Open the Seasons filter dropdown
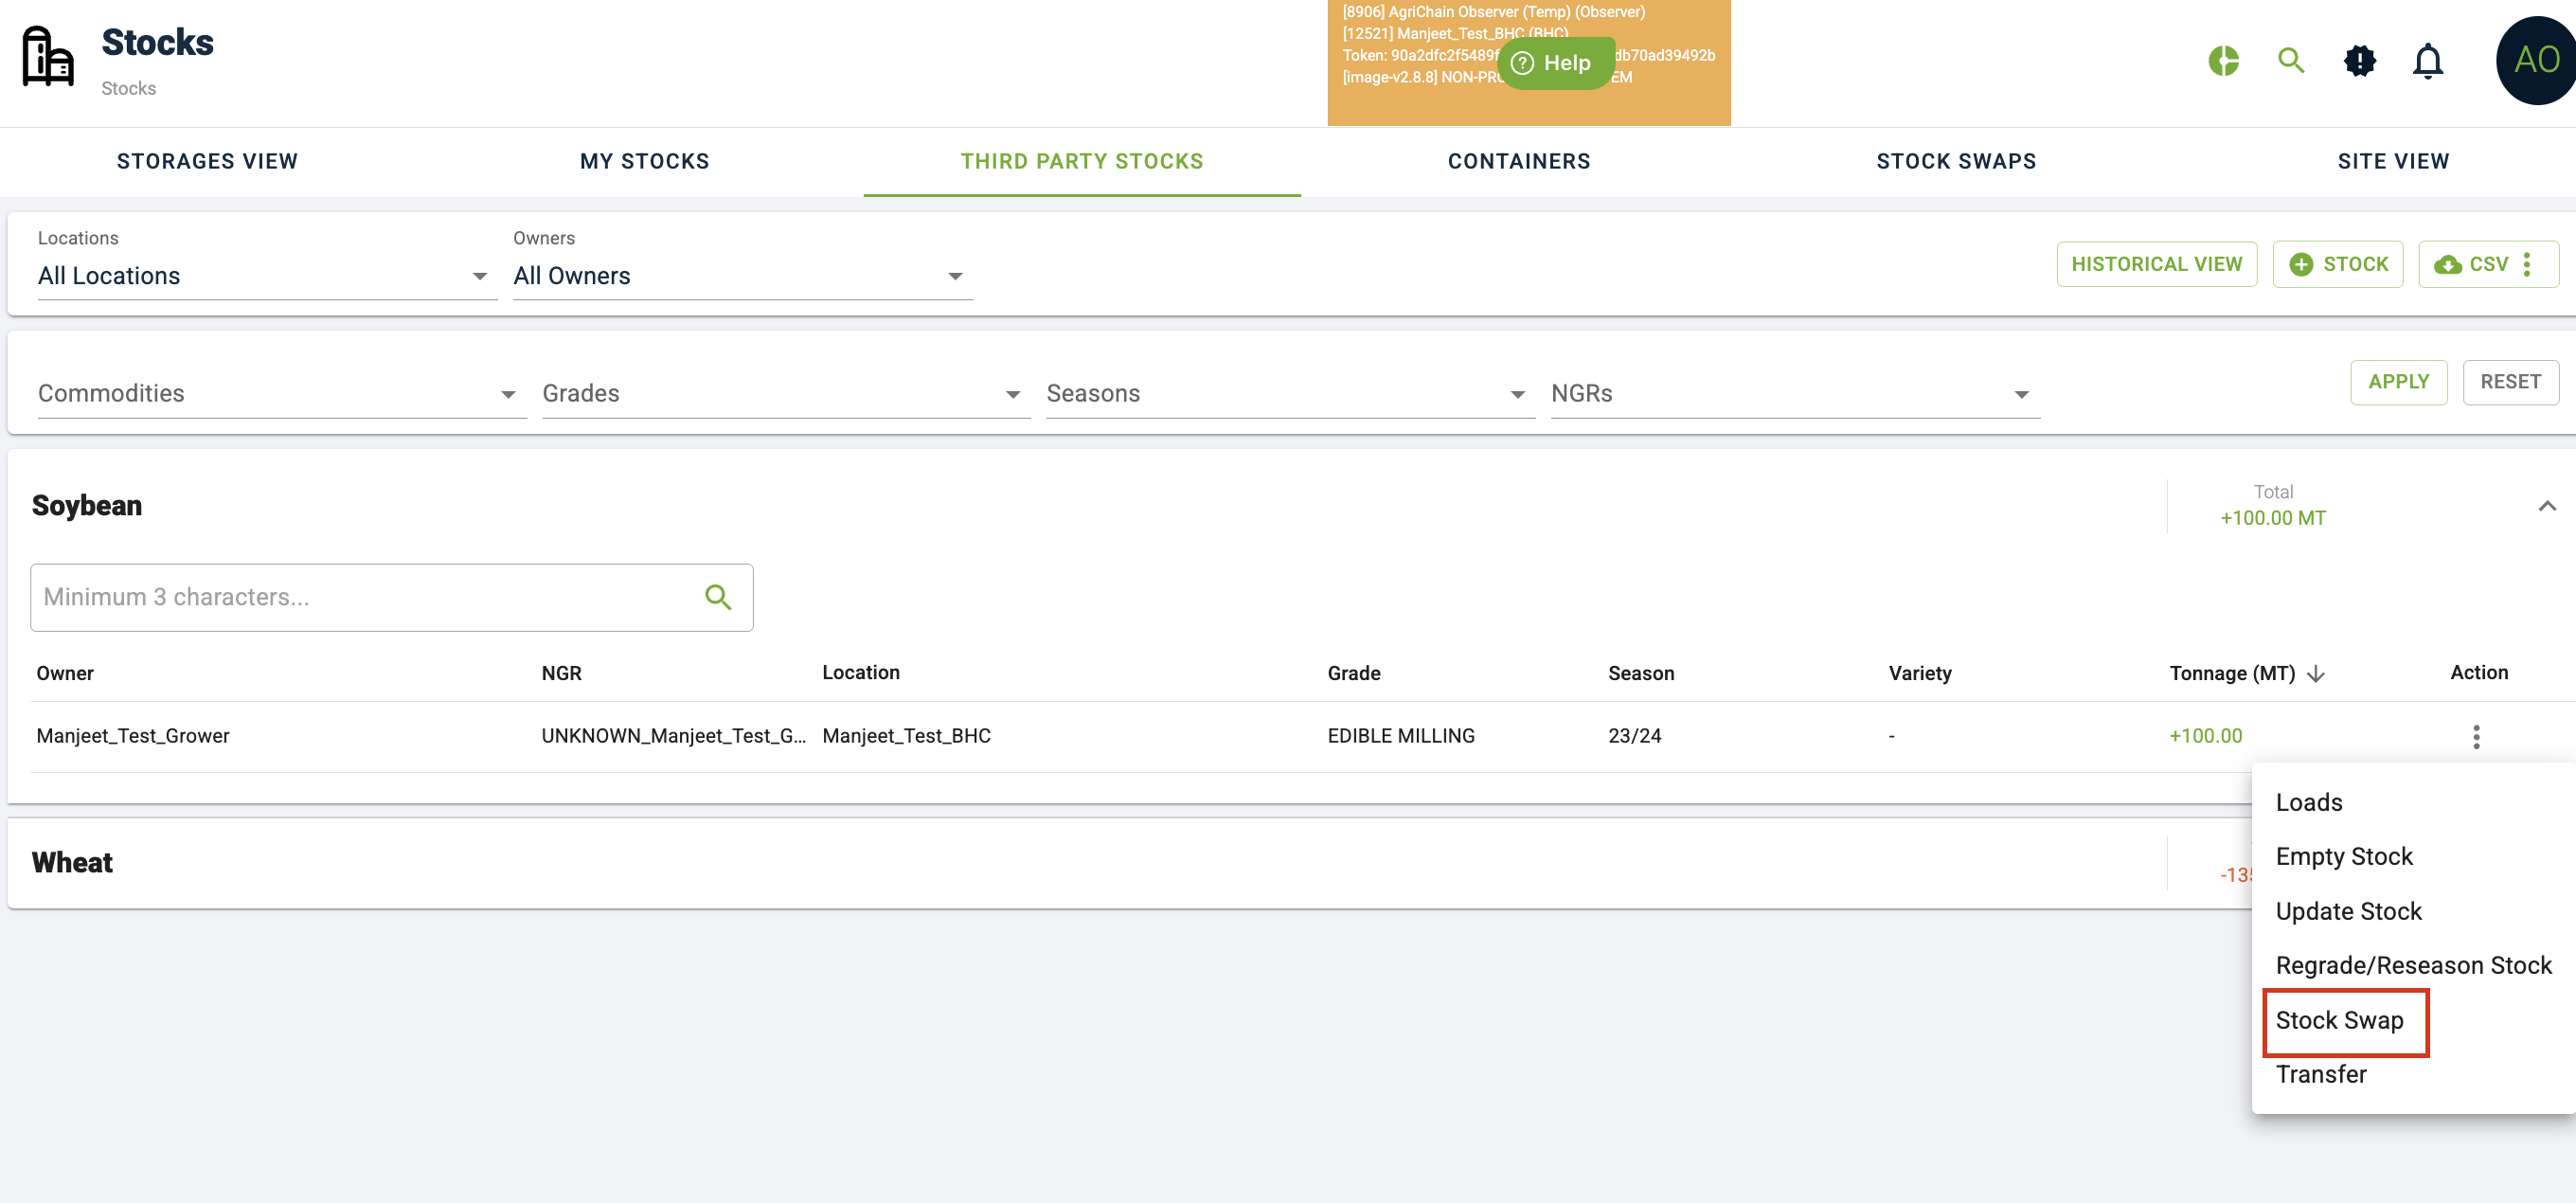This screenshot has width=2576, height=1203. point(1290,394)
